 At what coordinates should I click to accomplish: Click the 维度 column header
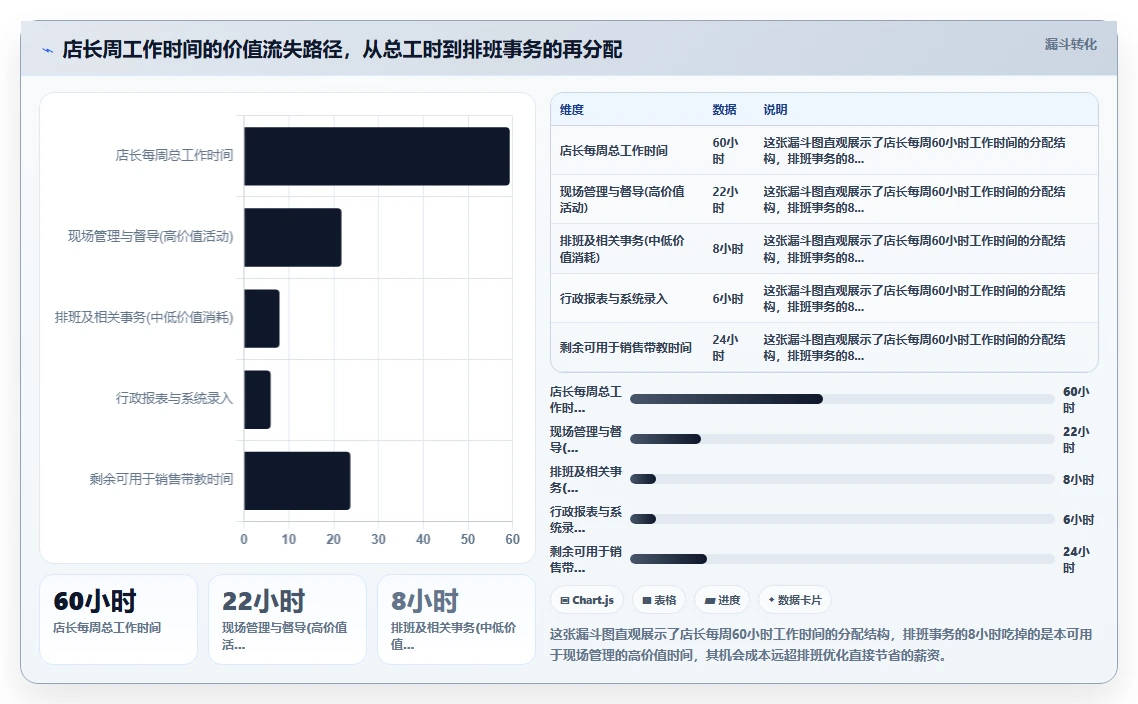point(572,110)
